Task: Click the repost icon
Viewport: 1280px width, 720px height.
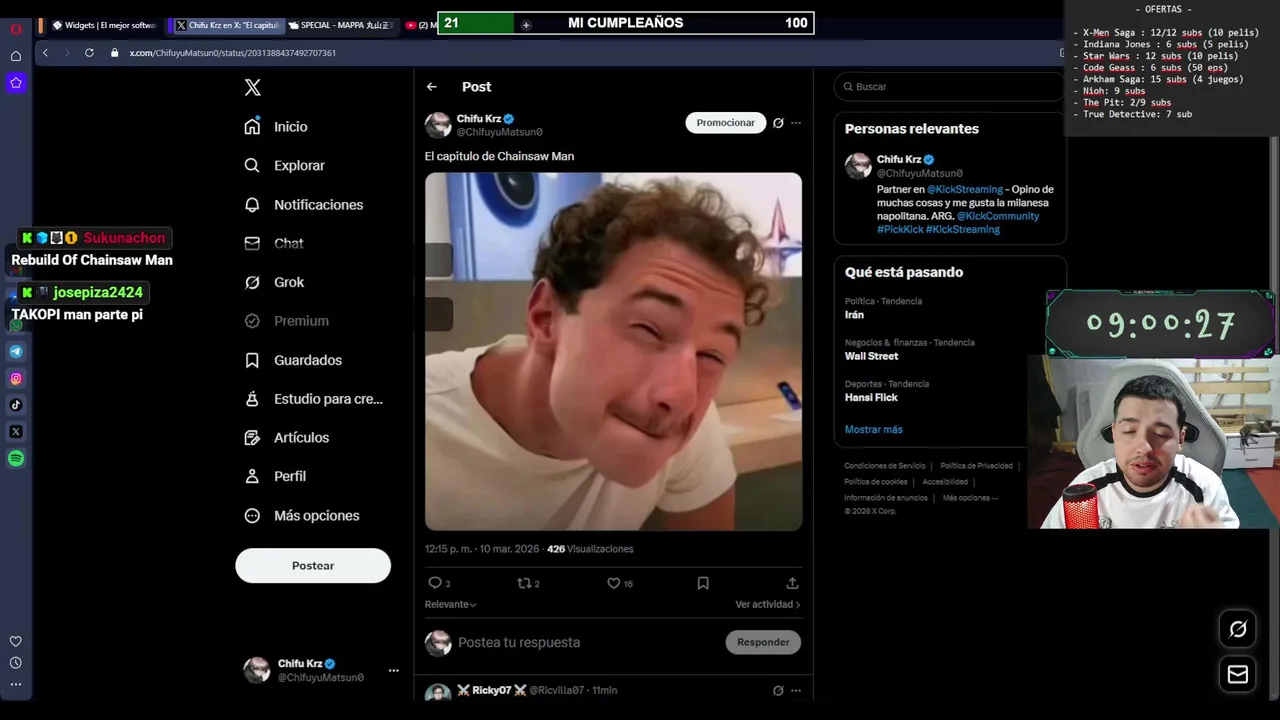Action: 523,583
